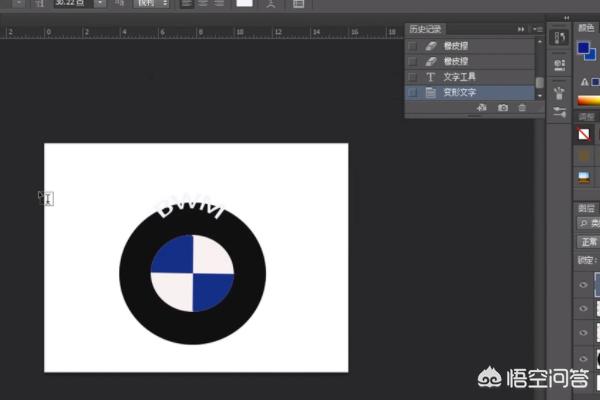Click the right align text button
This screenshot has width=600, height=400.
click(219, 3)
